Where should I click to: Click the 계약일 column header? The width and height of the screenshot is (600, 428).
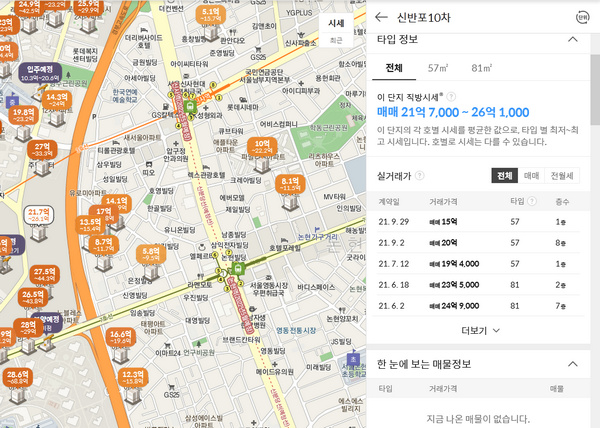pos(389,202)
